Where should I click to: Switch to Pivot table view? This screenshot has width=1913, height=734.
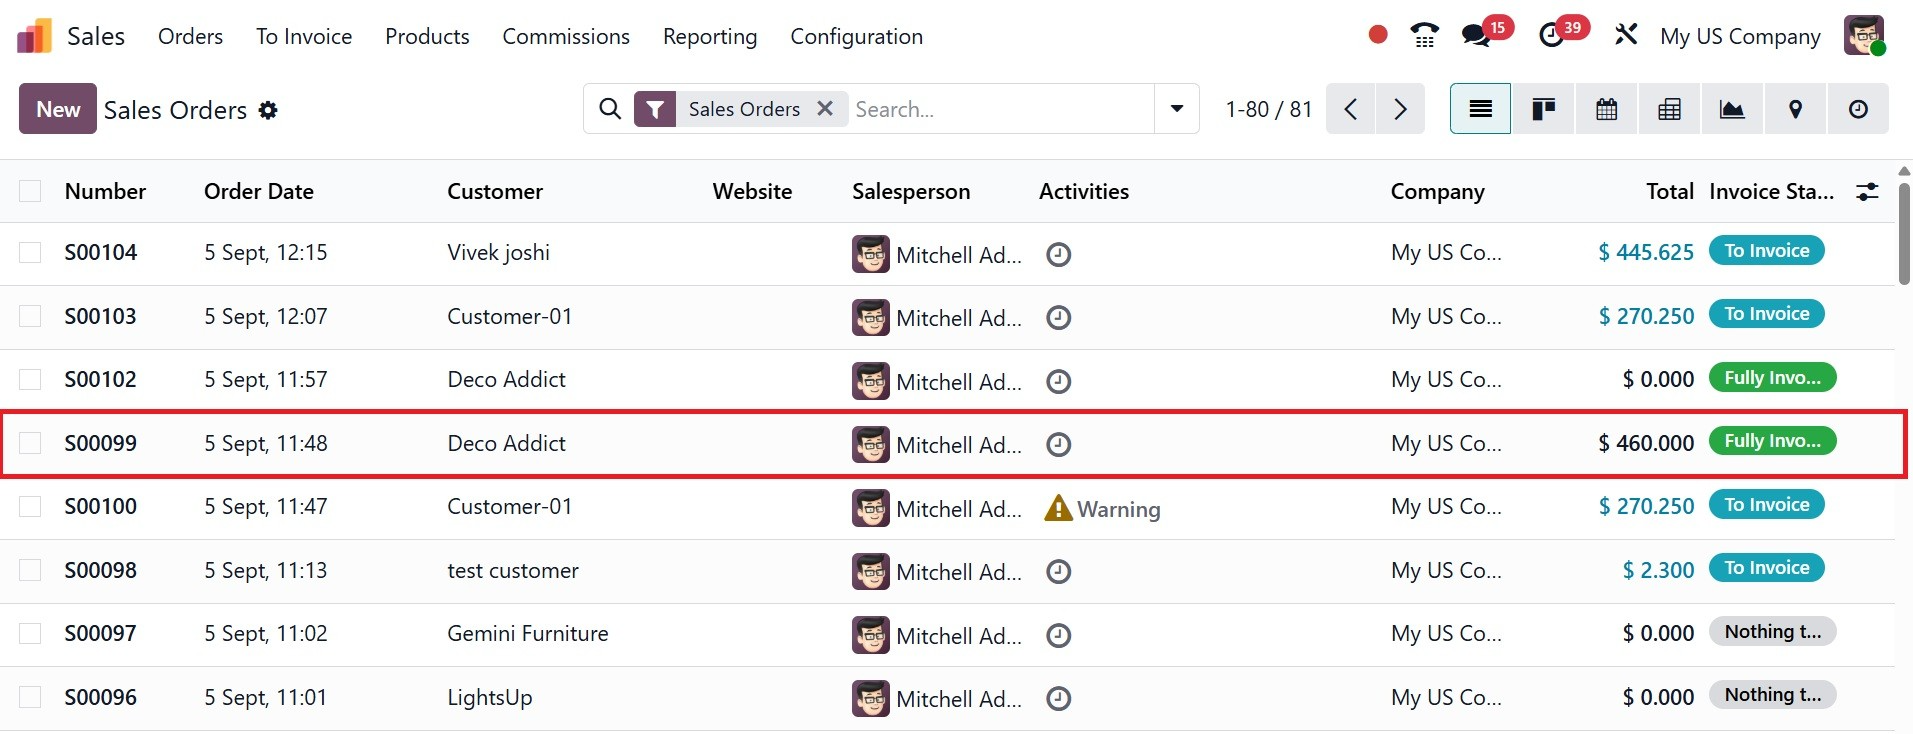[x=1669, y=109]
